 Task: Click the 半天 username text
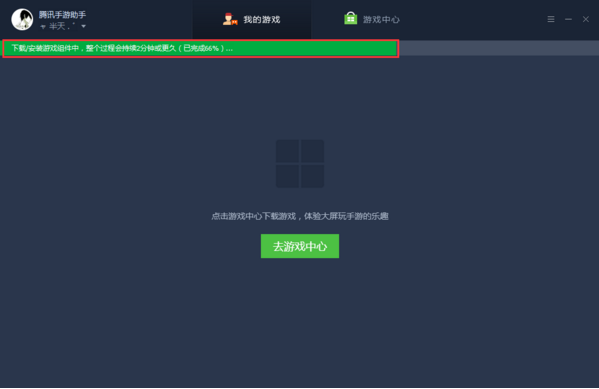[x=62, y=26]
